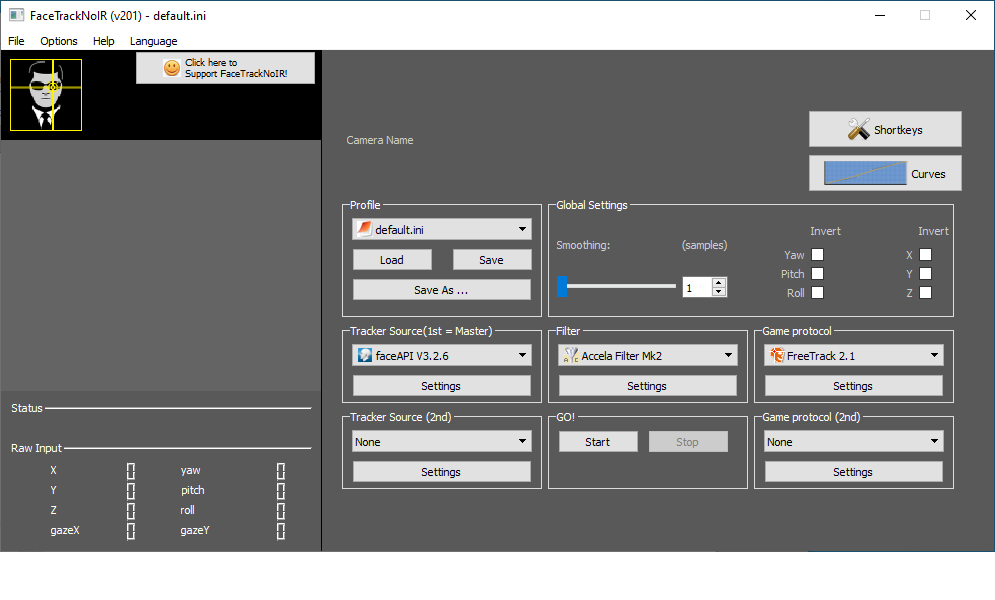This screenshot has width=995, height=600.
Task: Close the FaceTrackNoIR window
Action: click(x=971, y=15)
